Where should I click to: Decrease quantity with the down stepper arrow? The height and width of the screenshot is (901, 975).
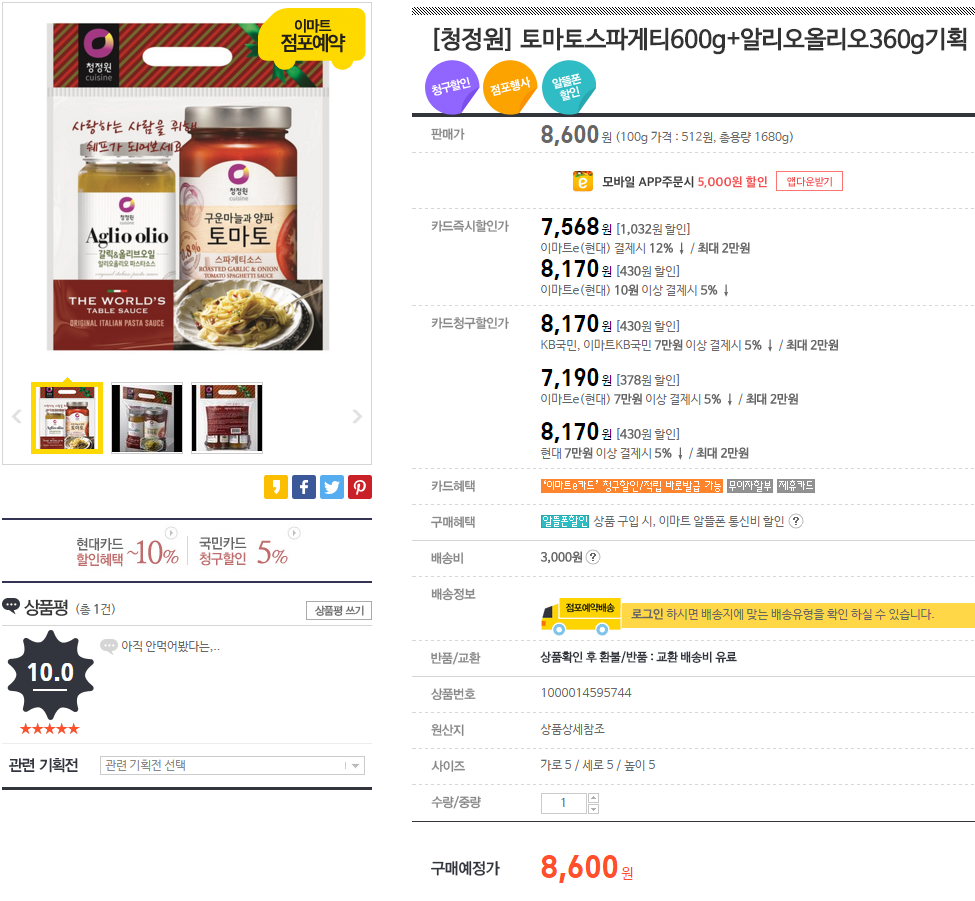593,808
